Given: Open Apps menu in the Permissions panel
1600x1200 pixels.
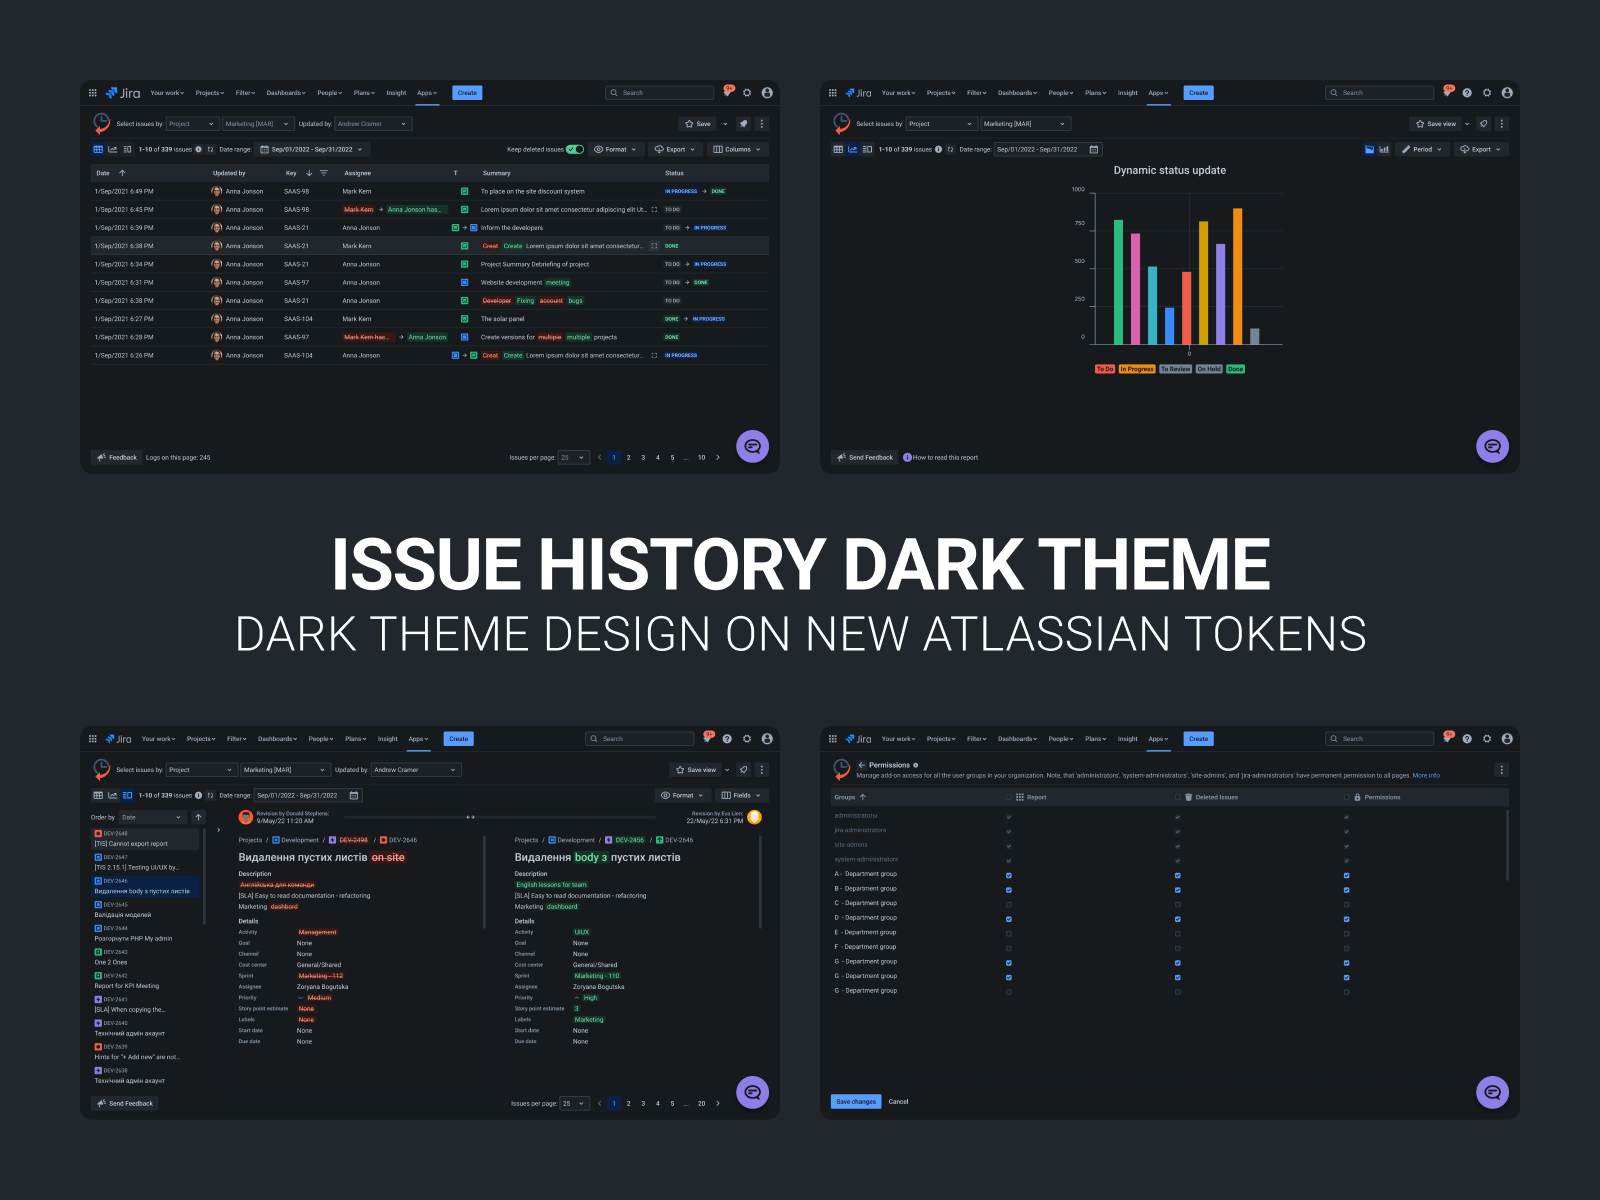Looking at the screenshot, I should point(1158,739).
